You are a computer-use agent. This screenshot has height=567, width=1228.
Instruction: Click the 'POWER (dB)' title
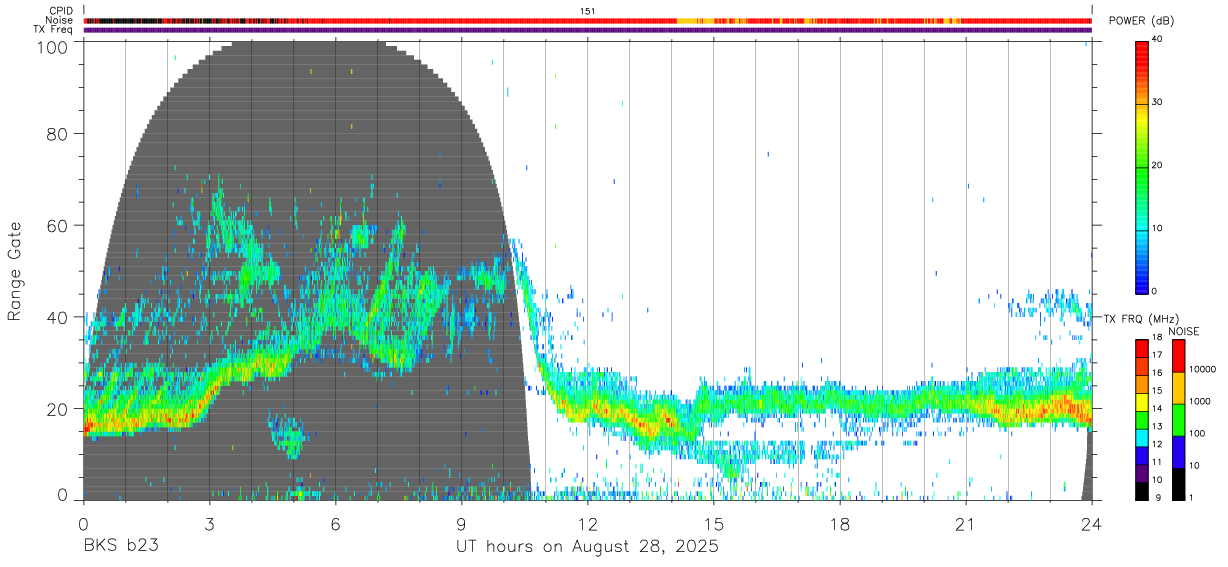[1140, 21]
